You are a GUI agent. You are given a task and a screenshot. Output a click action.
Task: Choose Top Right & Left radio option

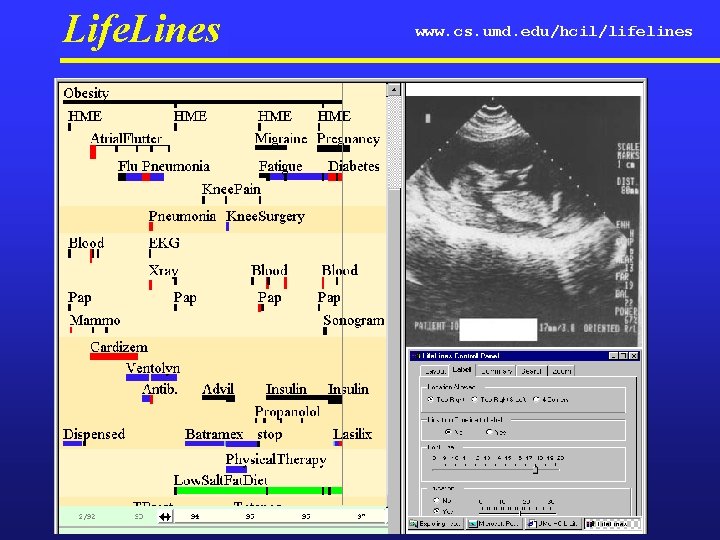(x=474, y=399)
